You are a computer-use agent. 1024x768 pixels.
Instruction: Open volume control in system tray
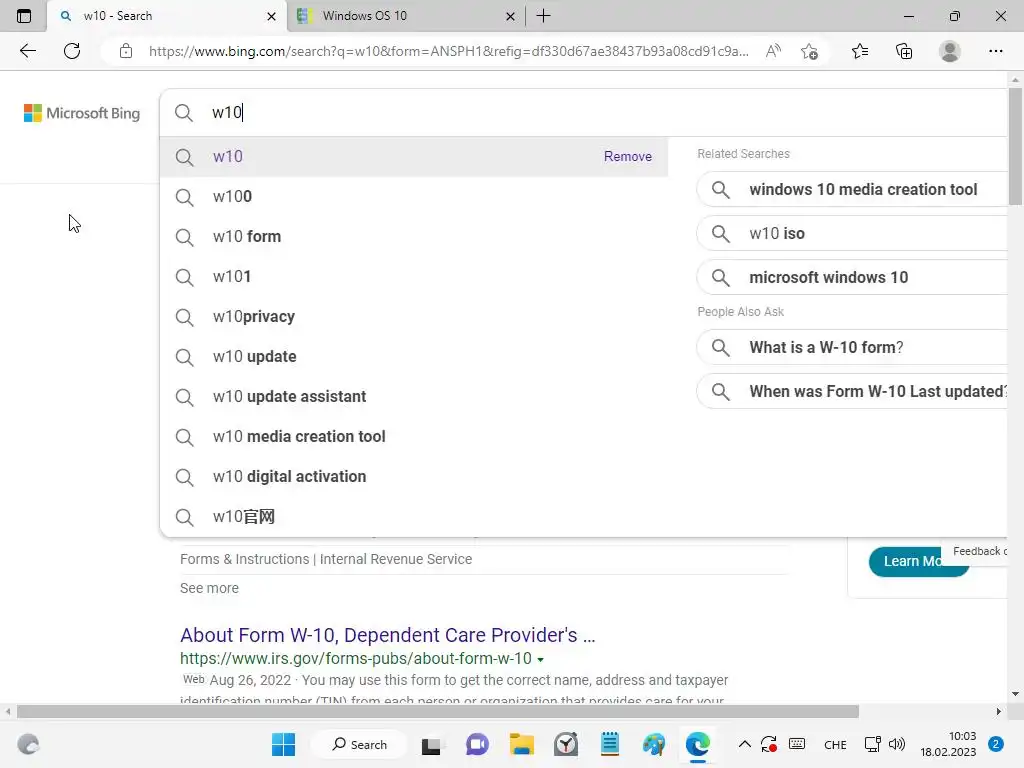coord(897,744)
